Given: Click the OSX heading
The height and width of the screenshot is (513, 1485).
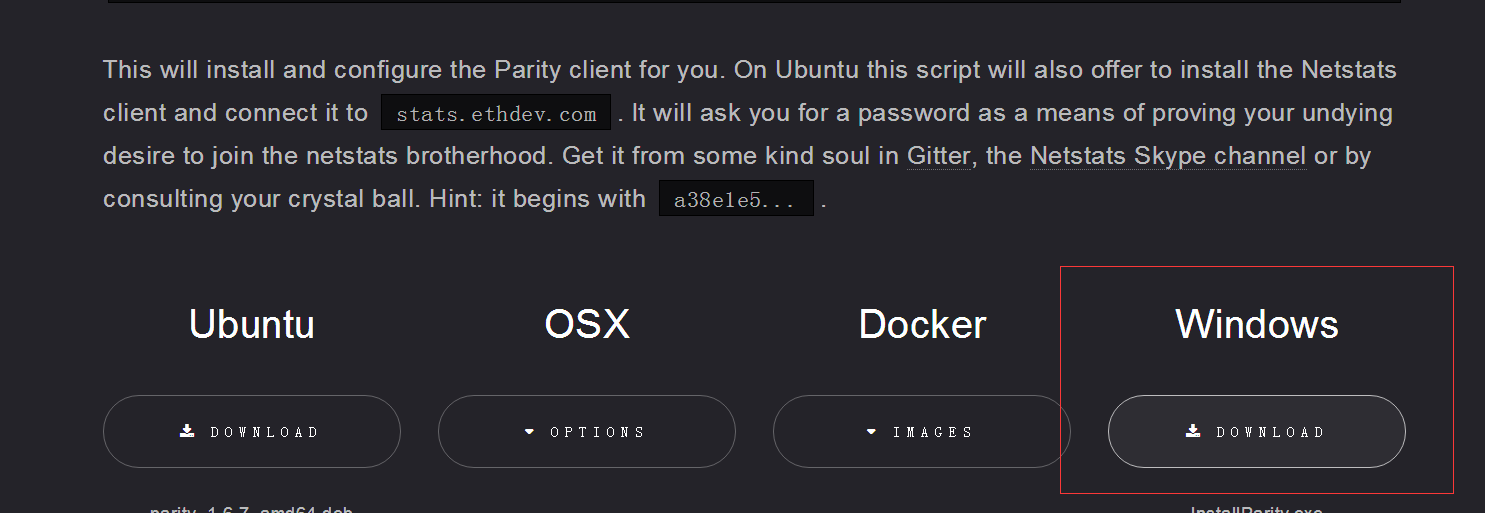Looking at the screenshot, I should pyautogui.click(x=587, y=324).
